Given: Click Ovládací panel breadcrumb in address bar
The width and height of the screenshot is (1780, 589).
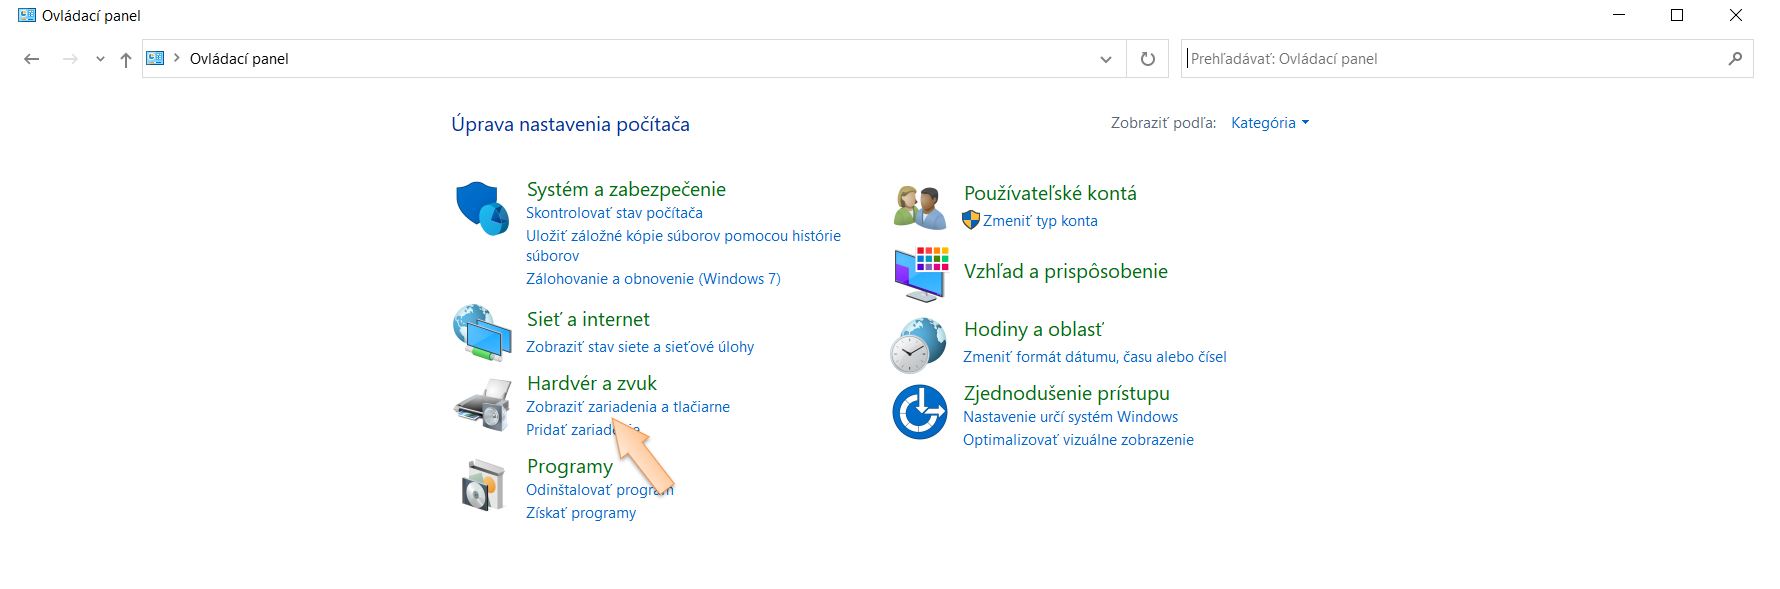Looking at the screenshot, I should coord(239,59).
